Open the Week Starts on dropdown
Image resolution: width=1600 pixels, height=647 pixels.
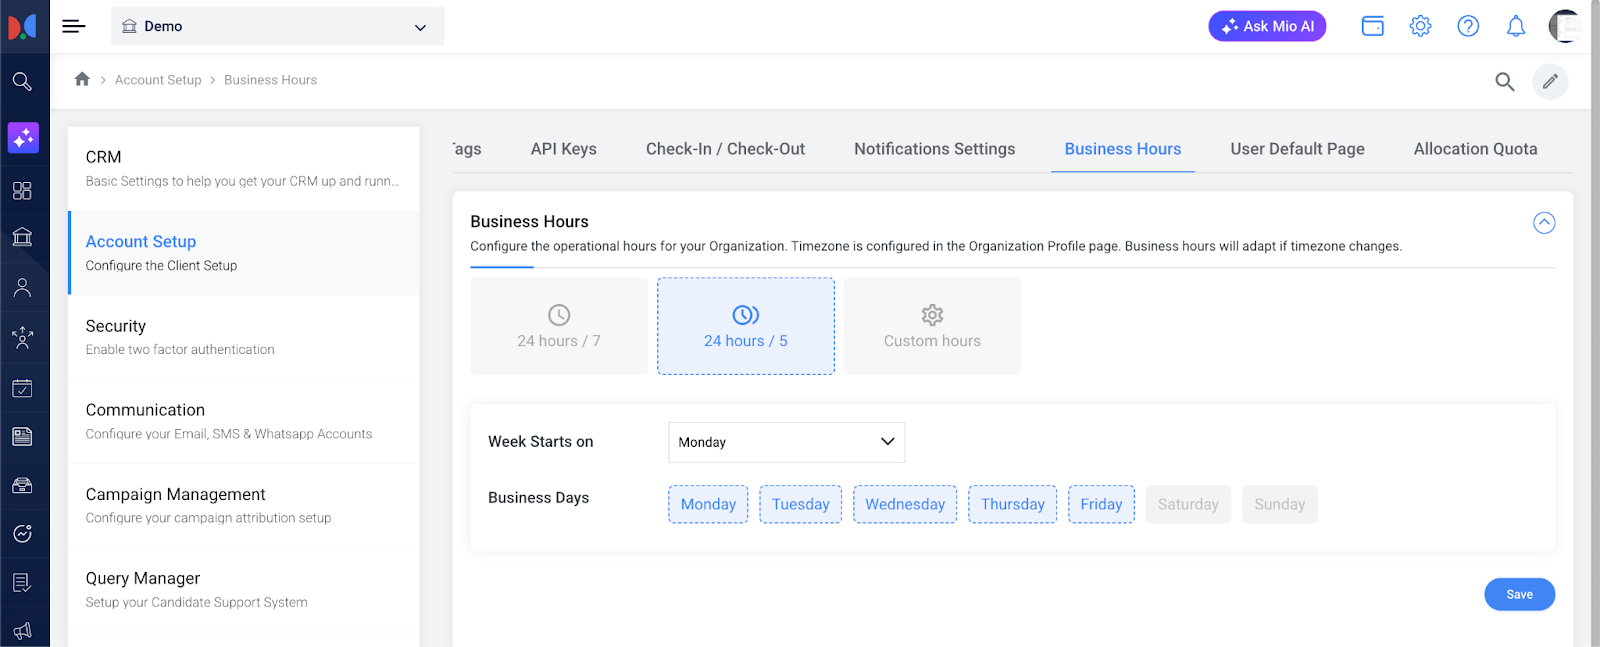[786, 442]
